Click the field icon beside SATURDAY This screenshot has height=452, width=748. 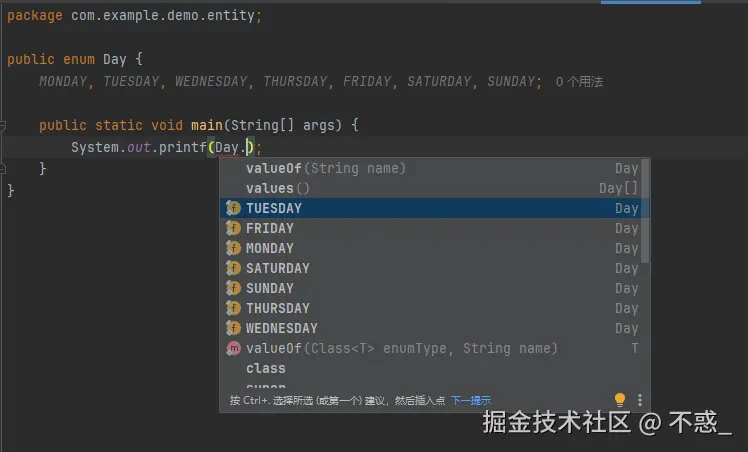(x=233, y=268)
